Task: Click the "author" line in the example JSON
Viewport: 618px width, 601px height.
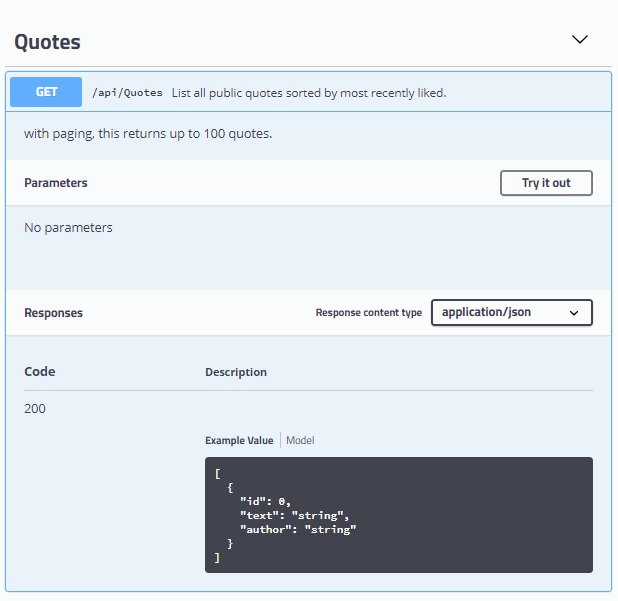Action: (x=297, y=529)
